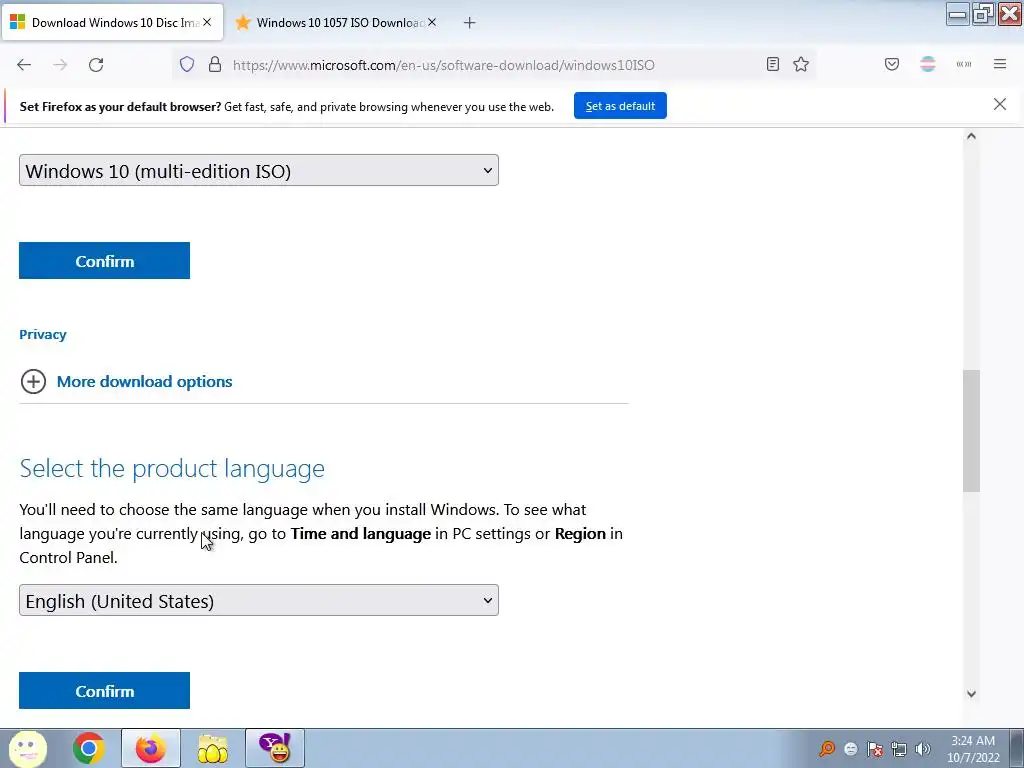Click the Show desktop strip beside the clock
Viewport: 1024px width, 768px height.
[x=1016, y=748]
